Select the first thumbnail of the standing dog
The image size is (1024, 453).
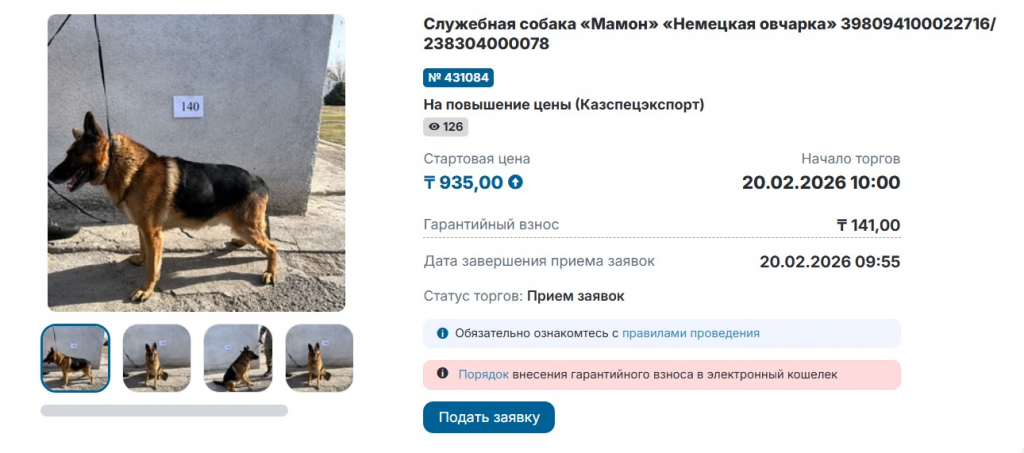tap(75, 358)
